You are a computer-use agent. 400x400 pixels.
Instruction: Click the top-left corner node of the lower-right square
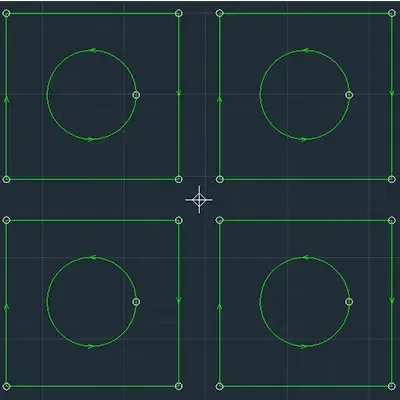click(219, 220)
